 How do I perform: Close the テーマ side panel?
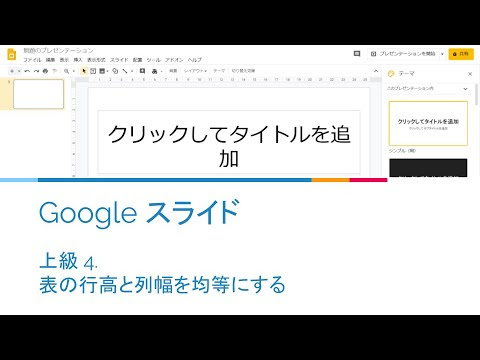[x=470, y=74]
